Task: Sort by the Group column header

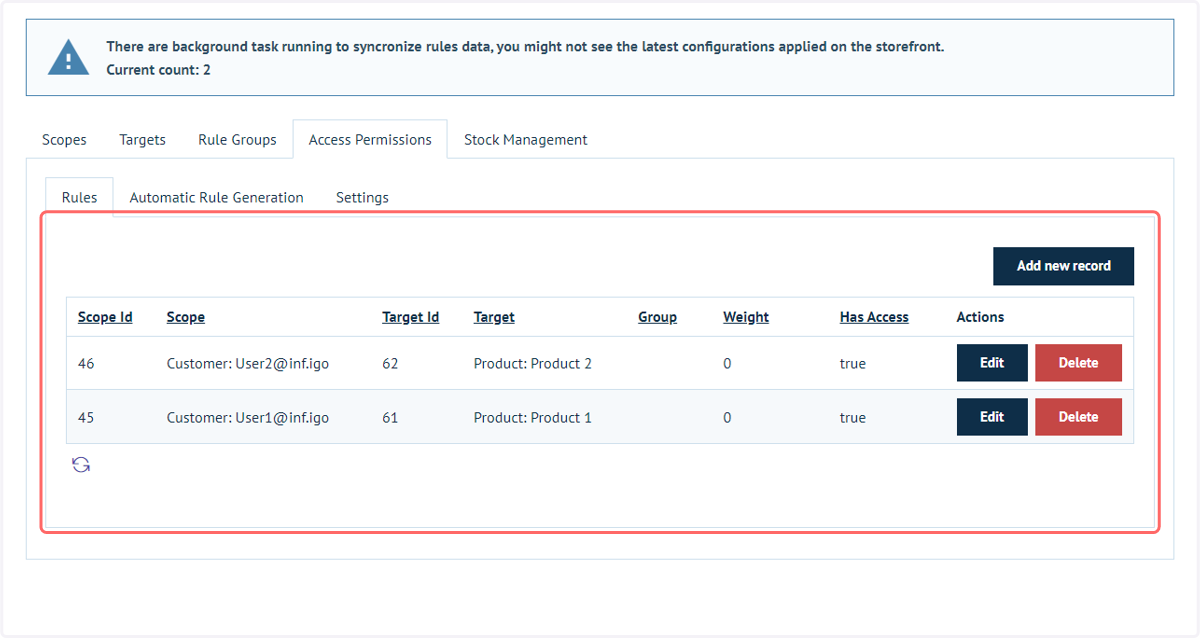Action: 657,317
